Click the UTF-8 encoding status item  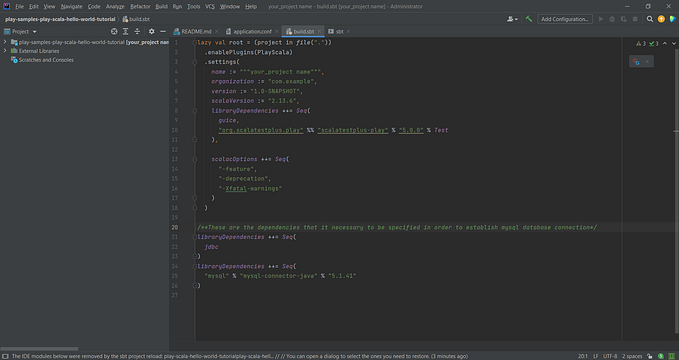(x=610, y=356)
